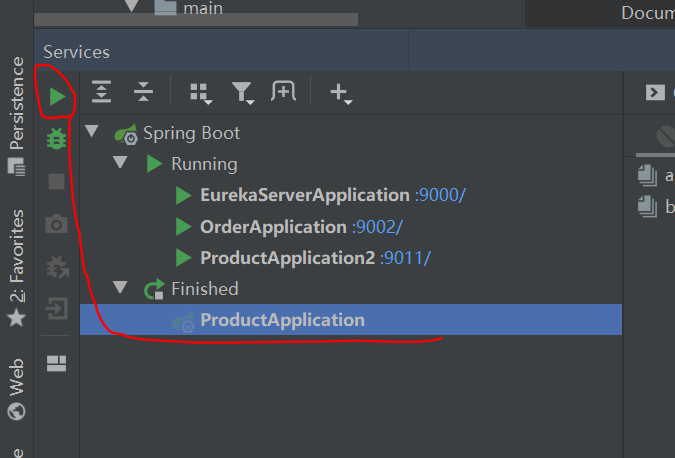The width and height of the screenshot is (675, 458).
Task: Click the camera thread dump icon
Action: [x=56, y=224]
